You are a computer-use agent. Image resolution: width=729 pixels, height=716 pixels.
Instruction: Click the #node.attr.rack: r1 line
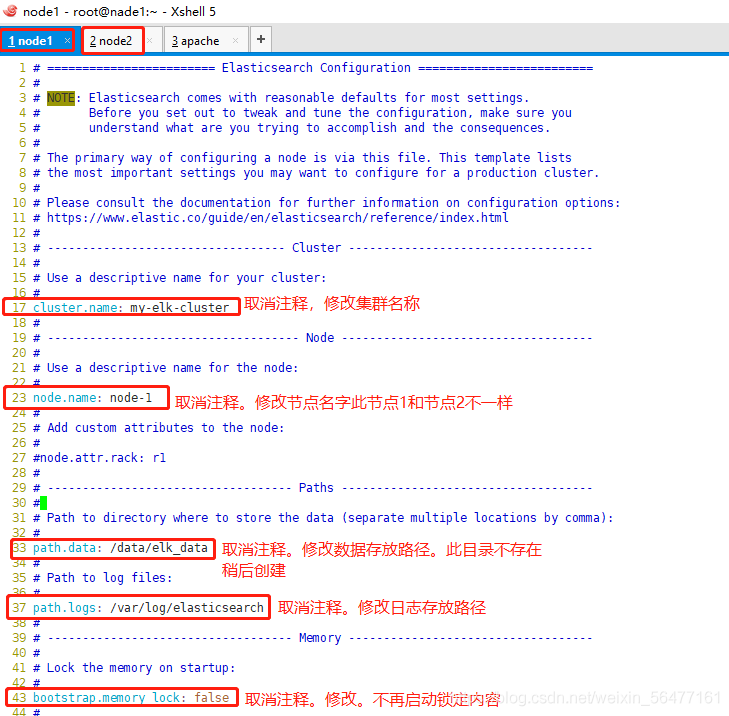tap(99, 457)
